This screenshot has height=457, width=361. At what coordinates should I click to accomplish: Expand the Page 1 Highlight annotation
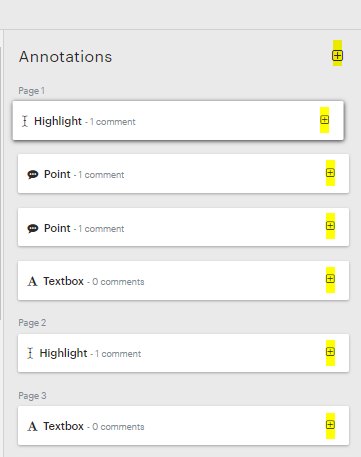(324, 120)
